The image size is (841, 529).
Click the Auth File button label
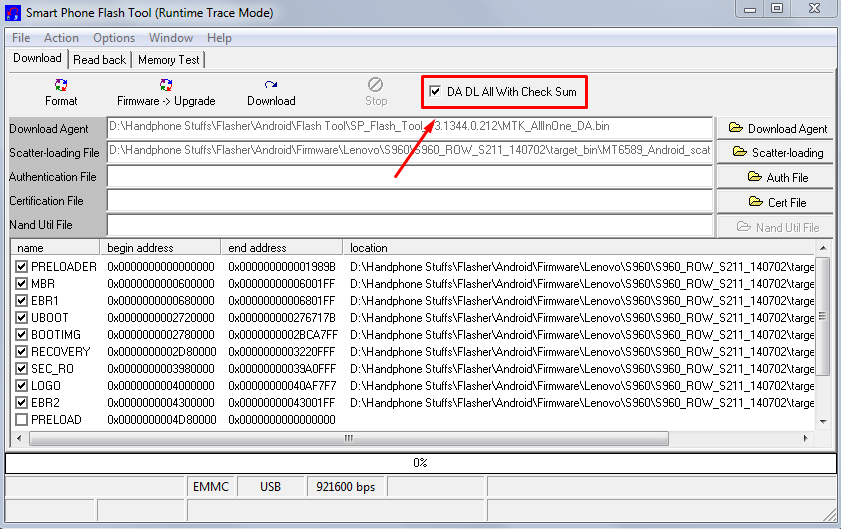(x=787, y=178)
